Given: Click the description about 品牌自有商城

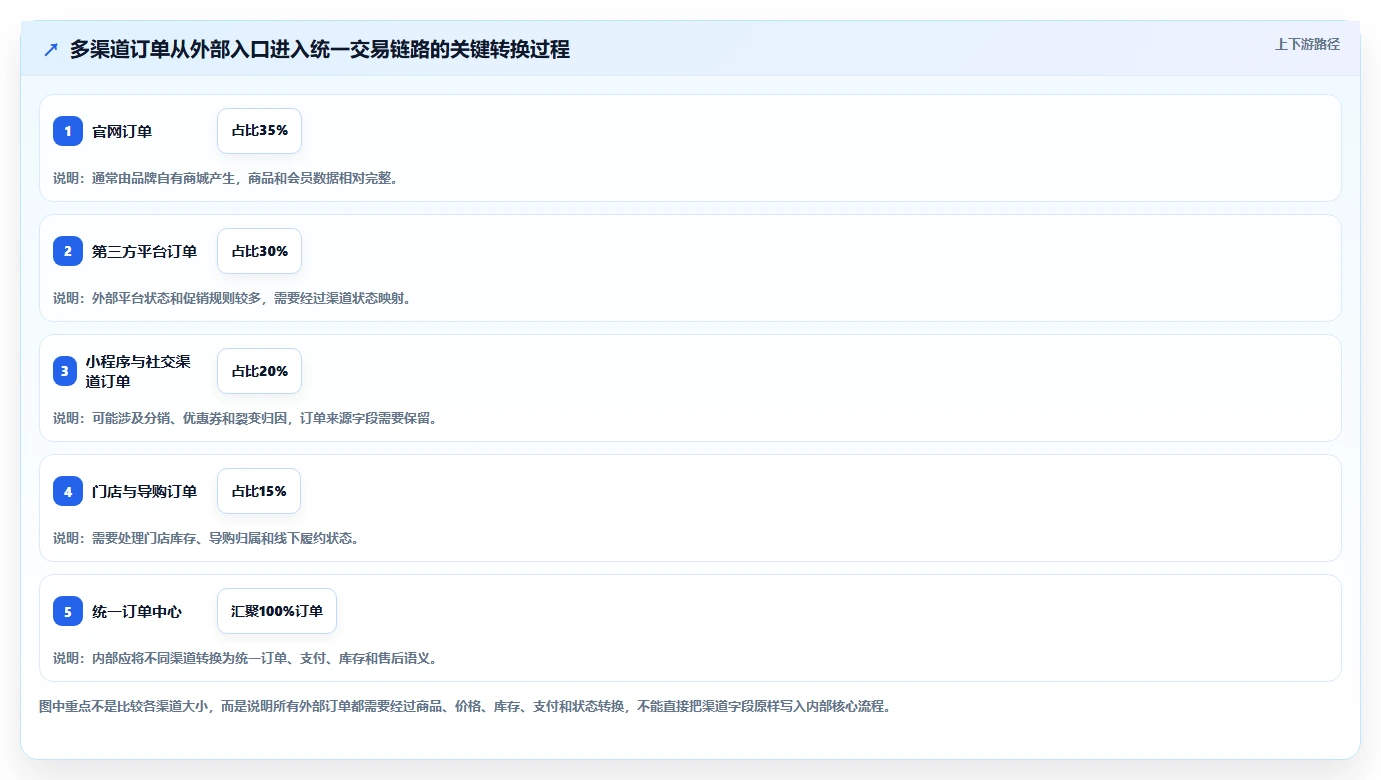Looking at the screenshot, I should tap(225, 178).
